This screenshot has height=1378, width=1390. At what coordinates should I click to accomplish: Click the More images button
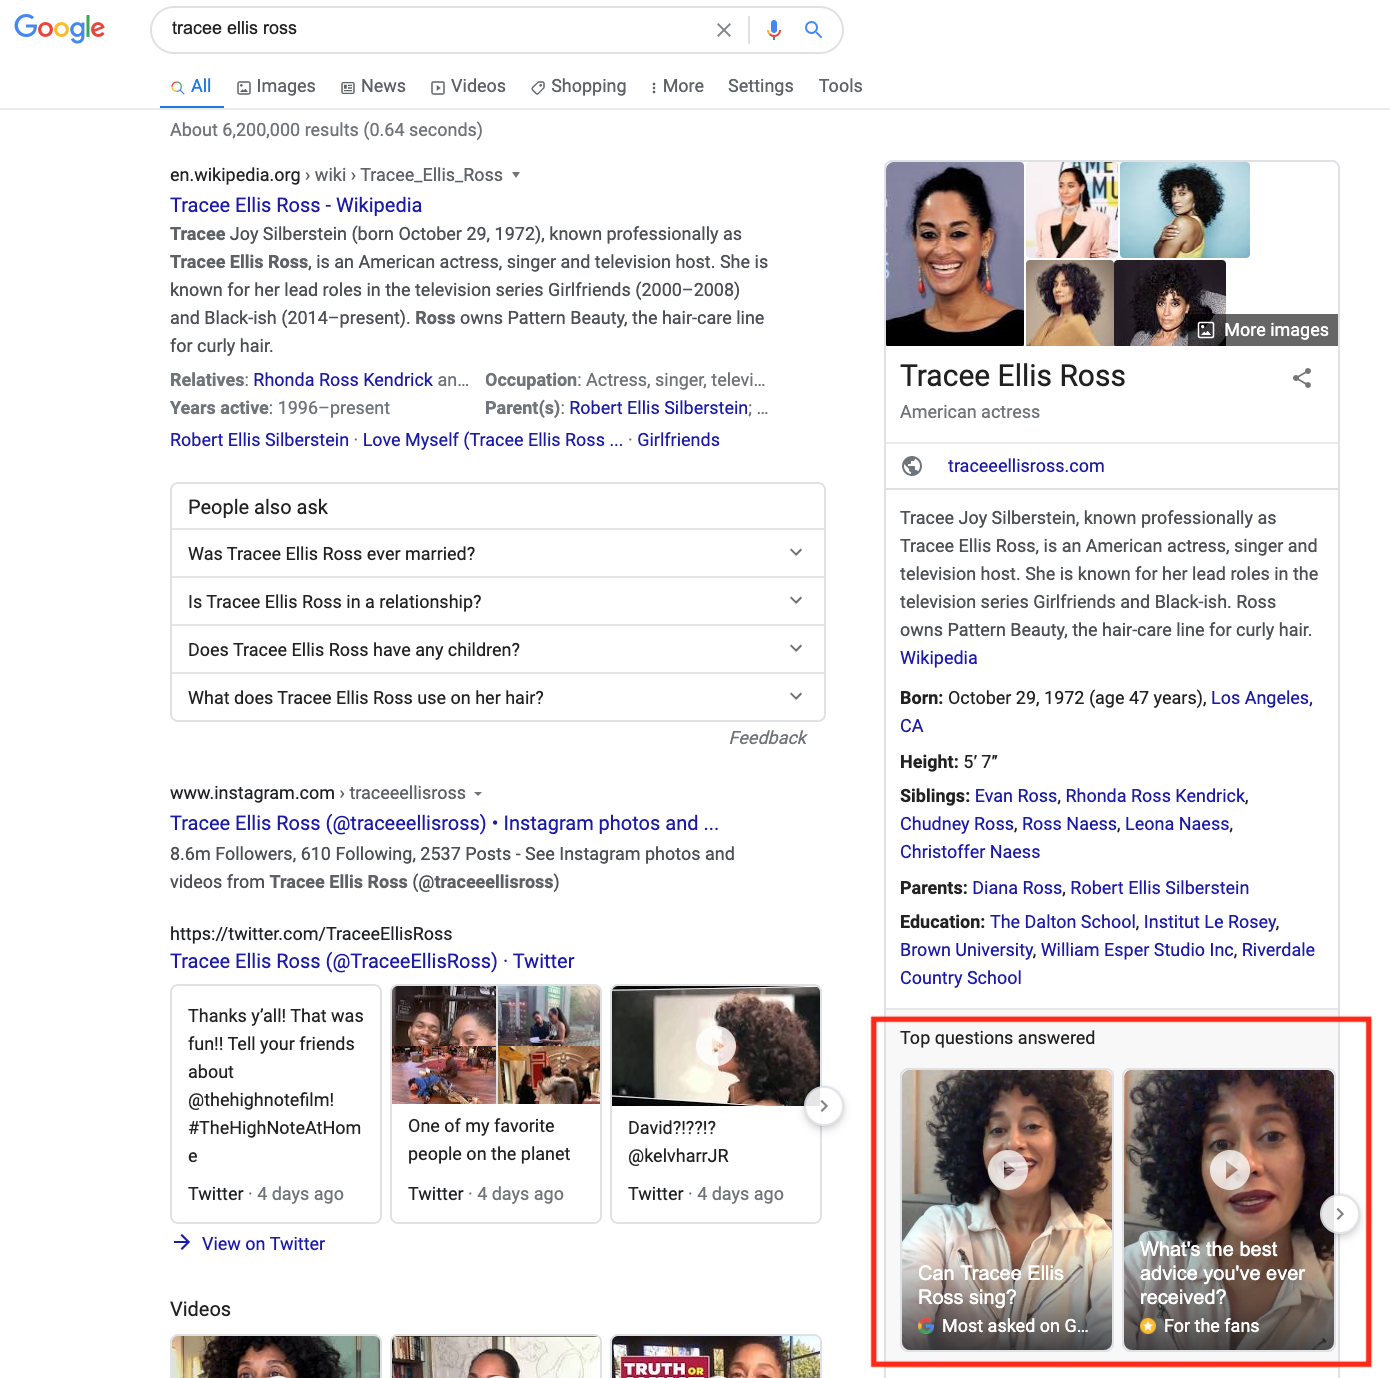(x=1263, y=330)
